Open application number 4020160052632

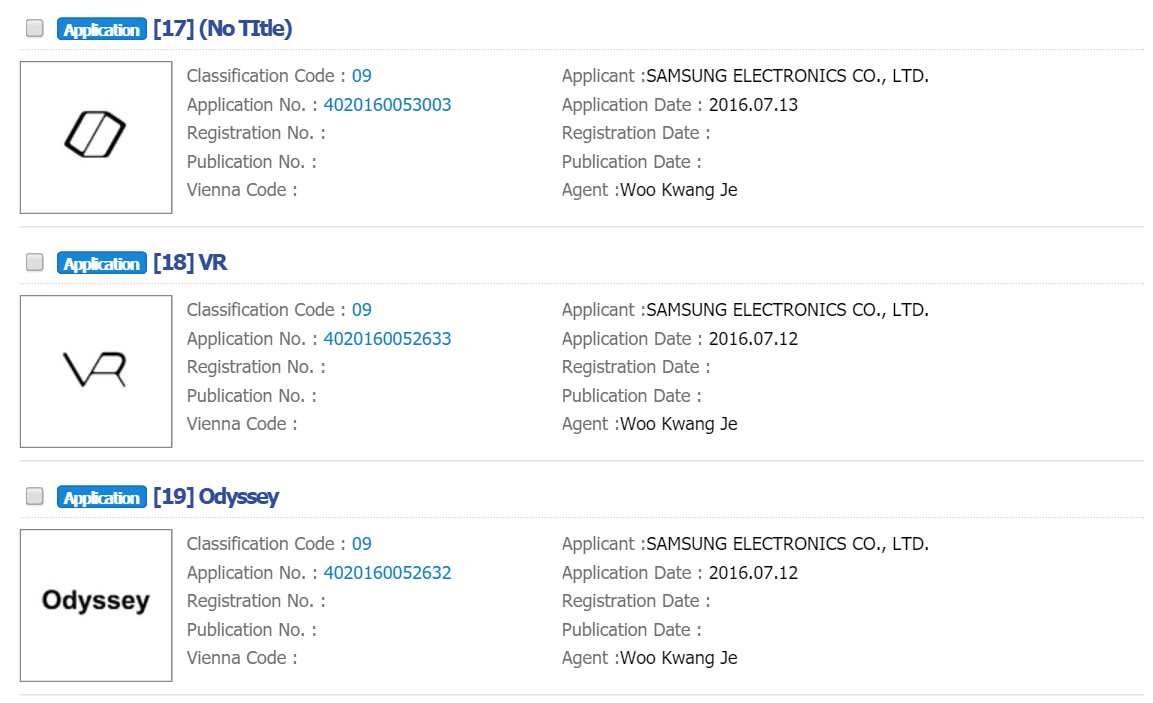[x=387, y=573]
